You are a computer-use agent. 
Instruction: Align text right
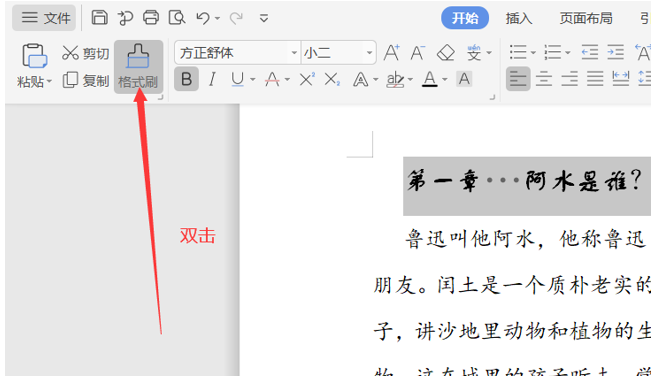point(569,79)
